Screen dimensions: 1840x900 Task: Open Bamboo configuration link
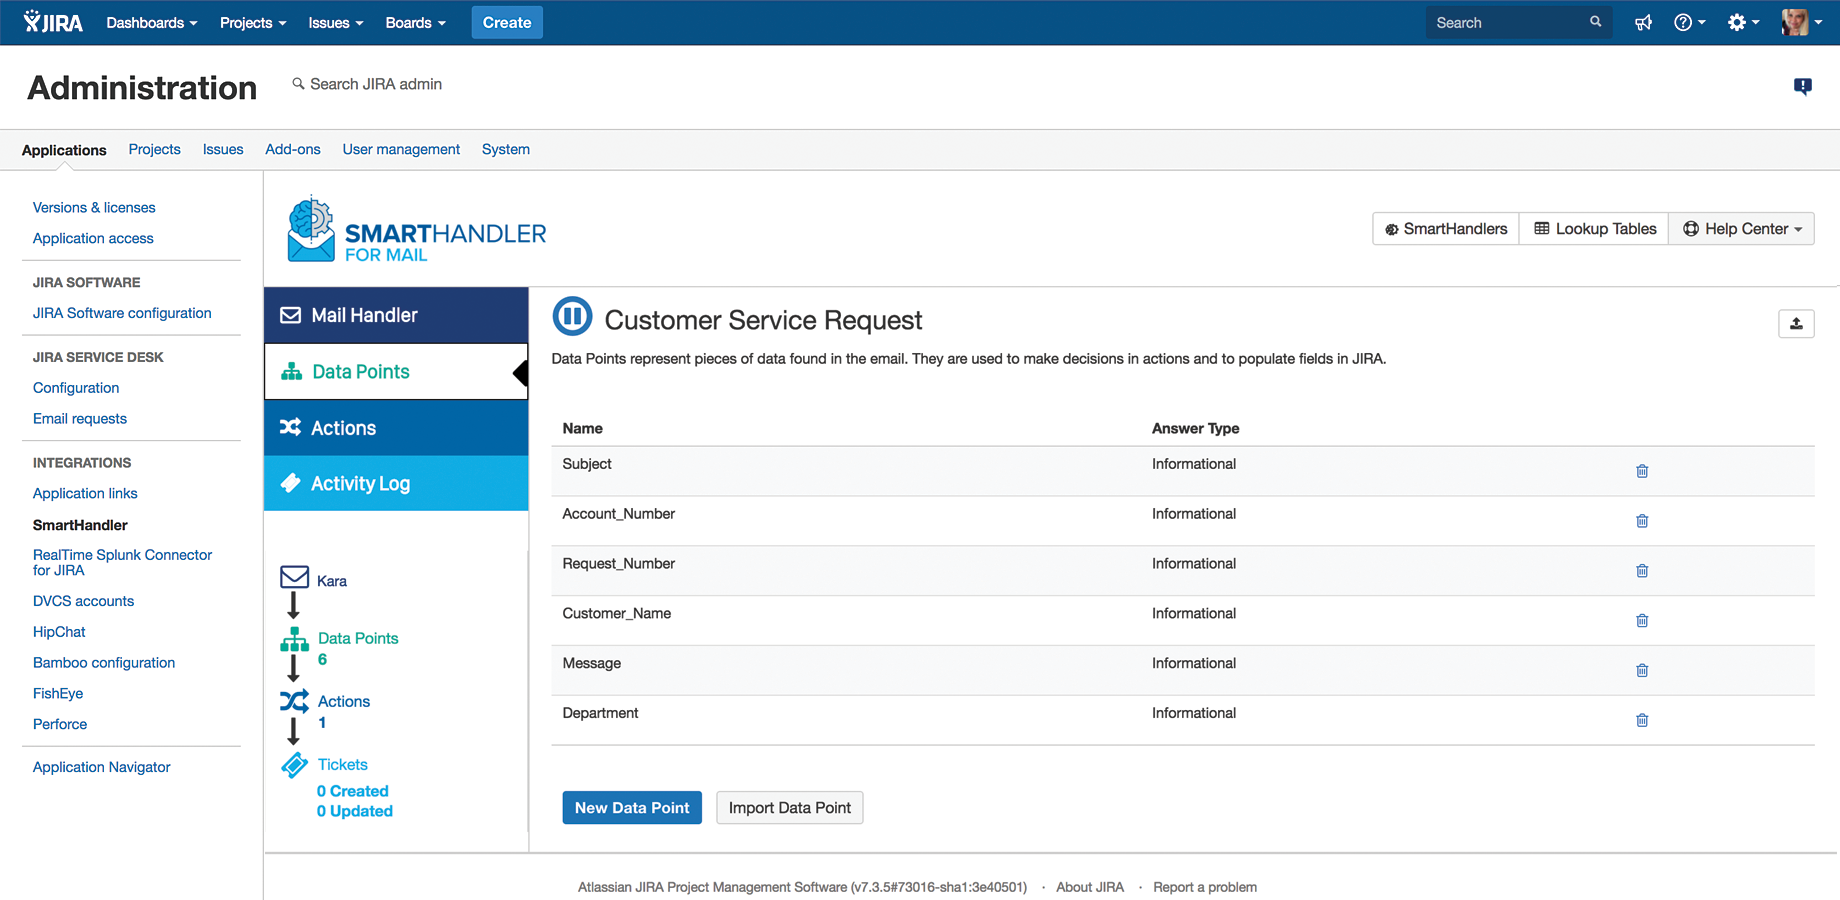[x=104, y=663]
